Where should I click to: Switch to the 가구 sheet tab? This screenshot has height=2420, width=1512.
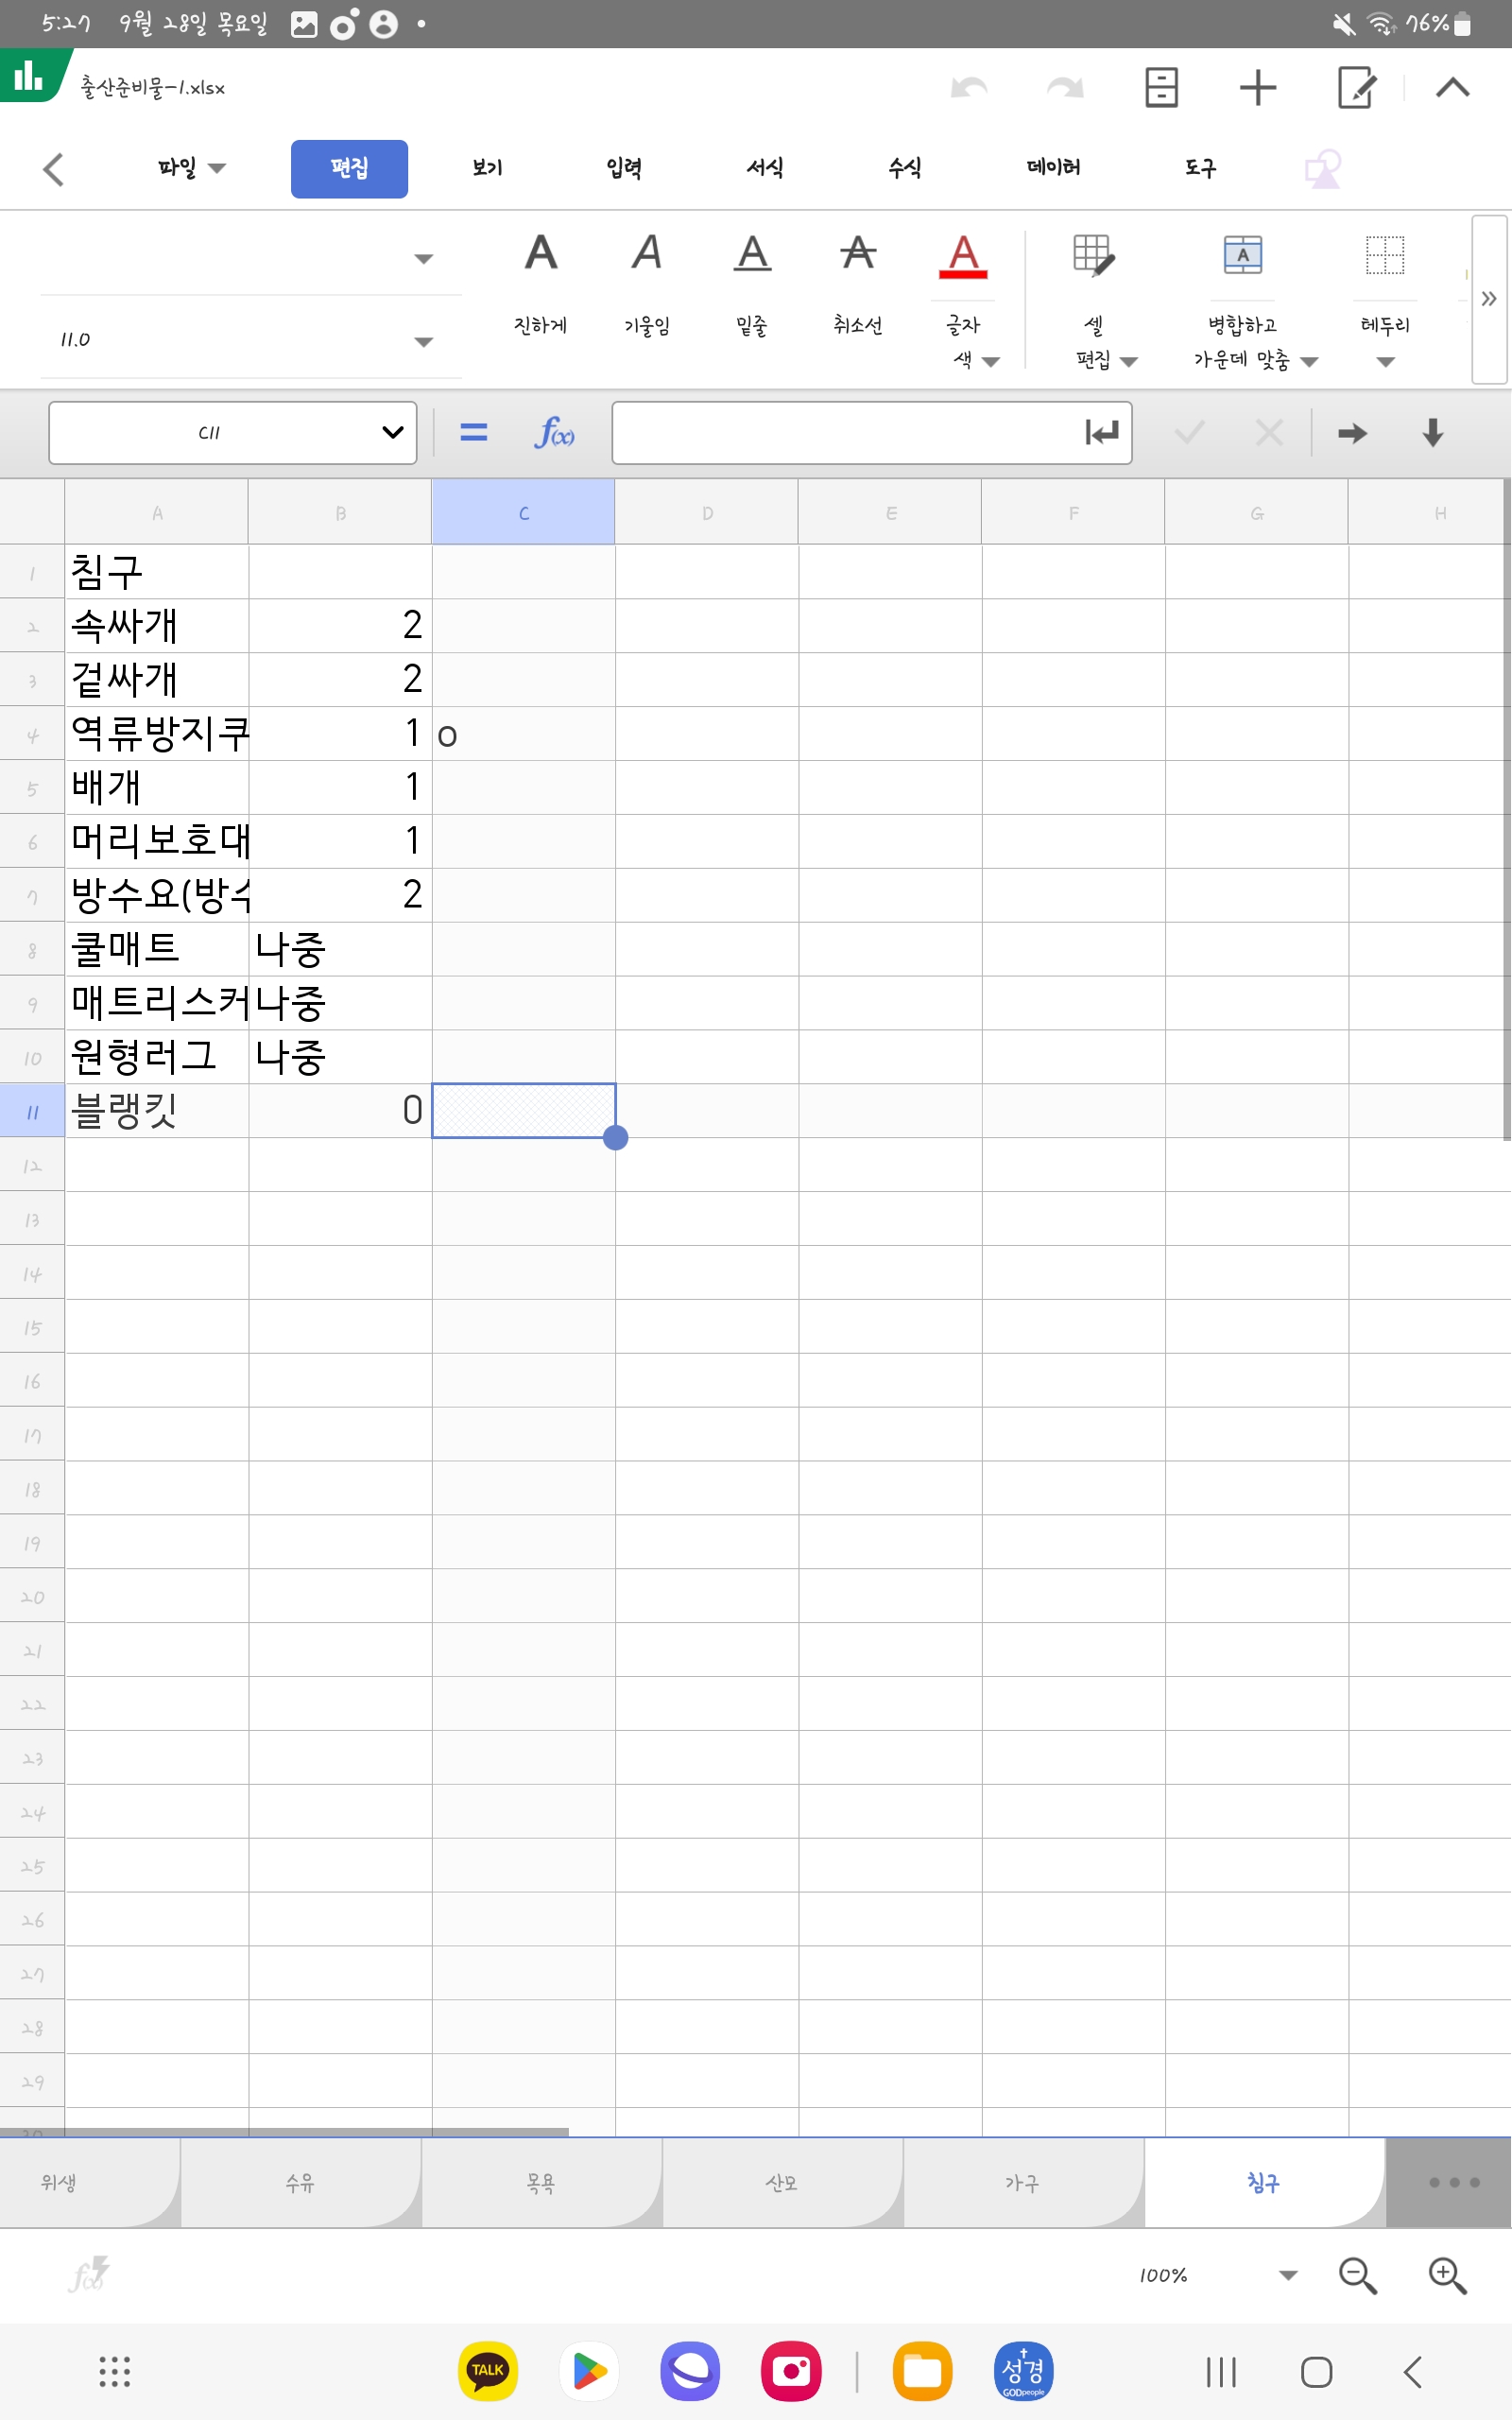click(x=1022, y=2182)
